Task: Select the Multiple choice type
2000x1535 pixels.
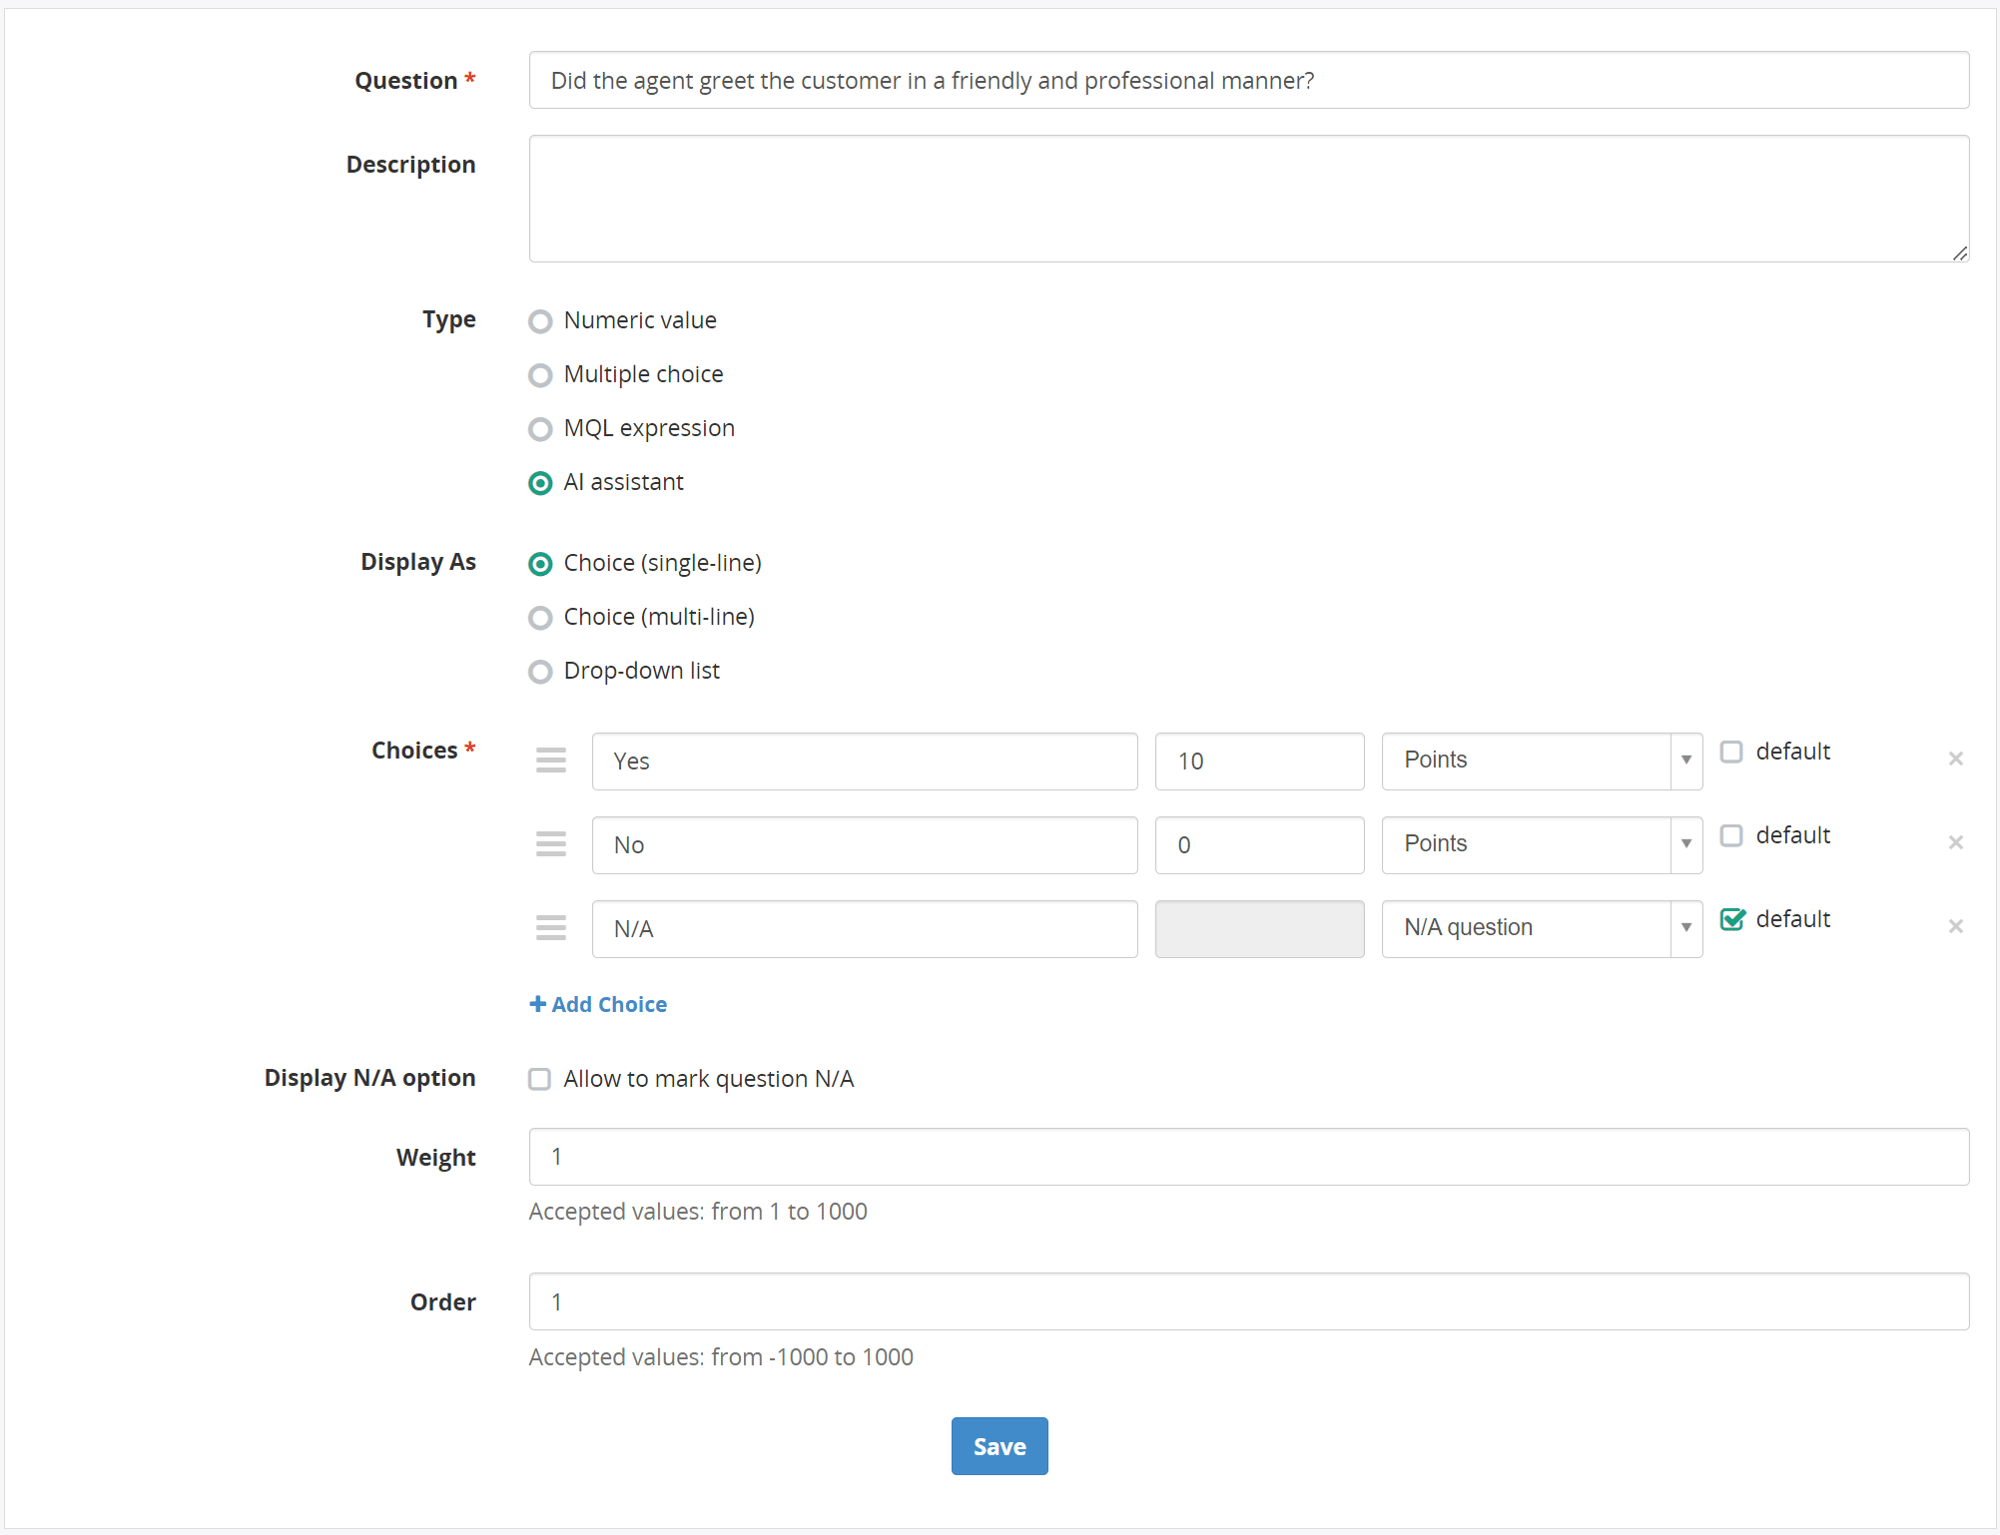Action: point(540,375)
